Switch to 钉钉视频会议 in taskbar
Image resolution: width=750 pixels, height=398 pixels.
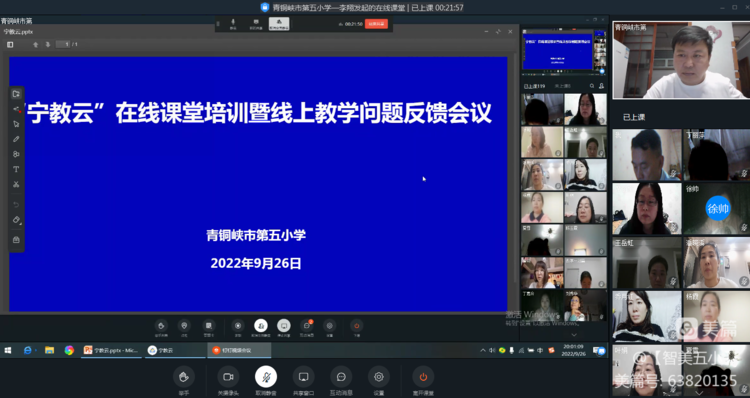[239, 350]
